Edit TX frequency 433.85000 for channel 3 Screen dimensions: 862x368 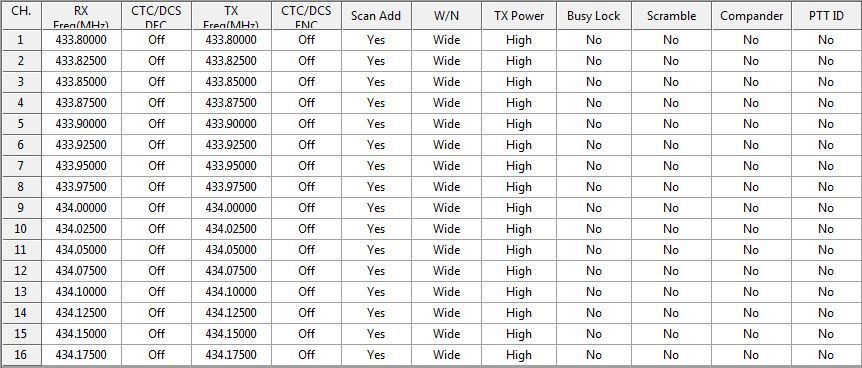tap(231, 82)
